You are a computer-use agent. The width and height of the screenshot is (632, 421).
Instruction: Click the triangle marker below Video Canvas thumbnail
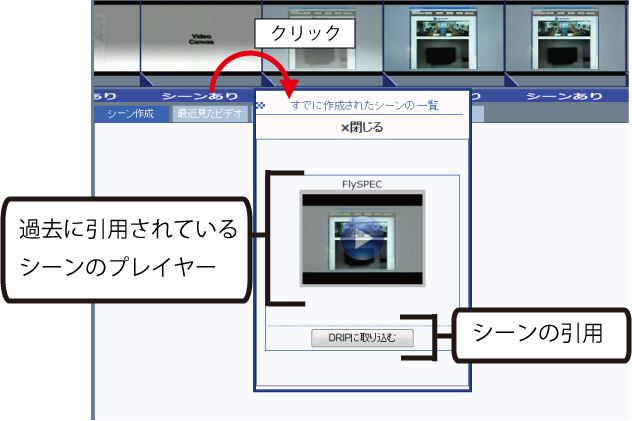[x=148, y=80]
